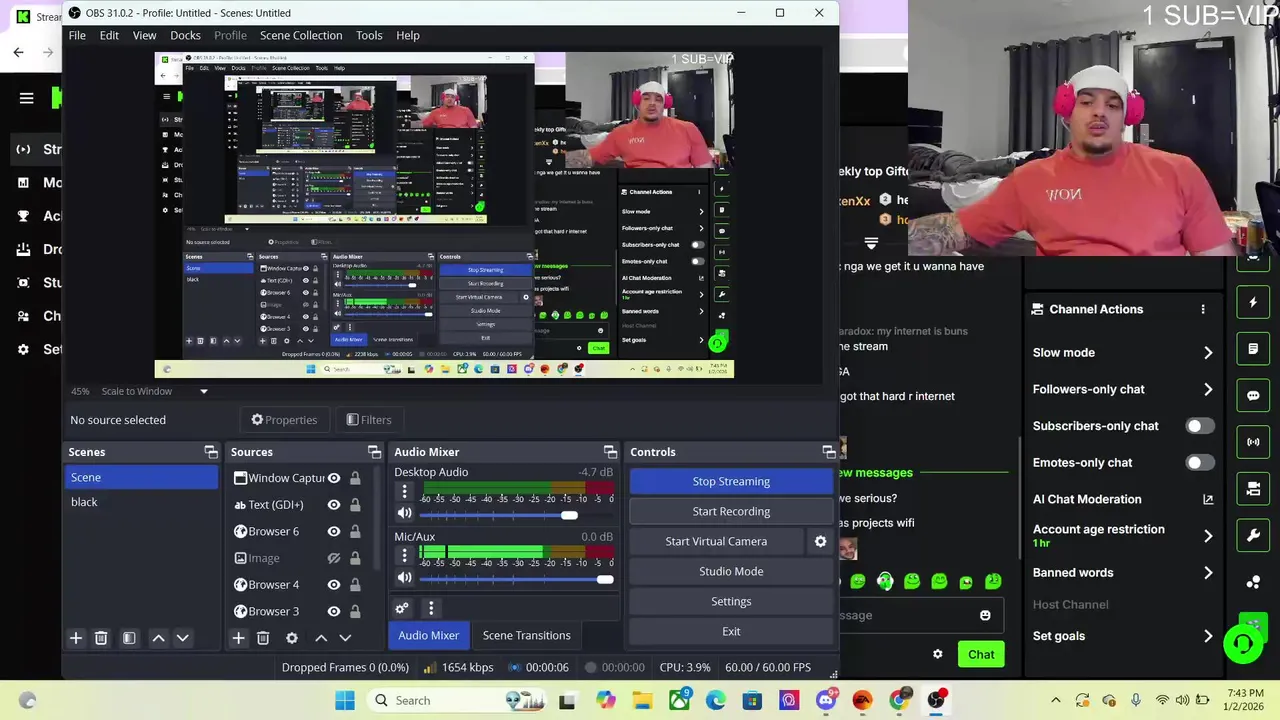Hide the Browser 6 source
Image resolution: width=1280 pixels, height=720 pixels.
coord(334,531)
